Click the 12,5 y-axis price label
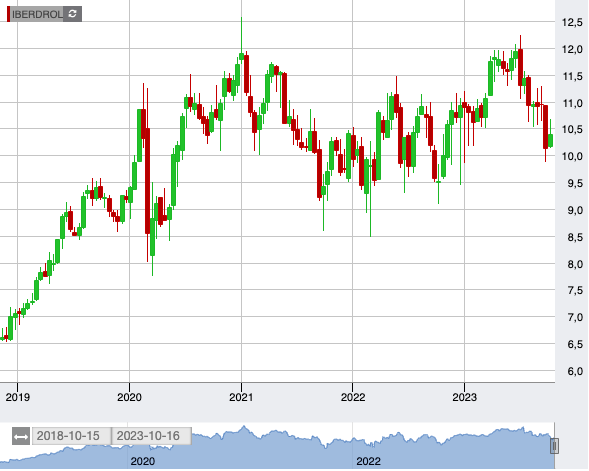 pos(572,23)
